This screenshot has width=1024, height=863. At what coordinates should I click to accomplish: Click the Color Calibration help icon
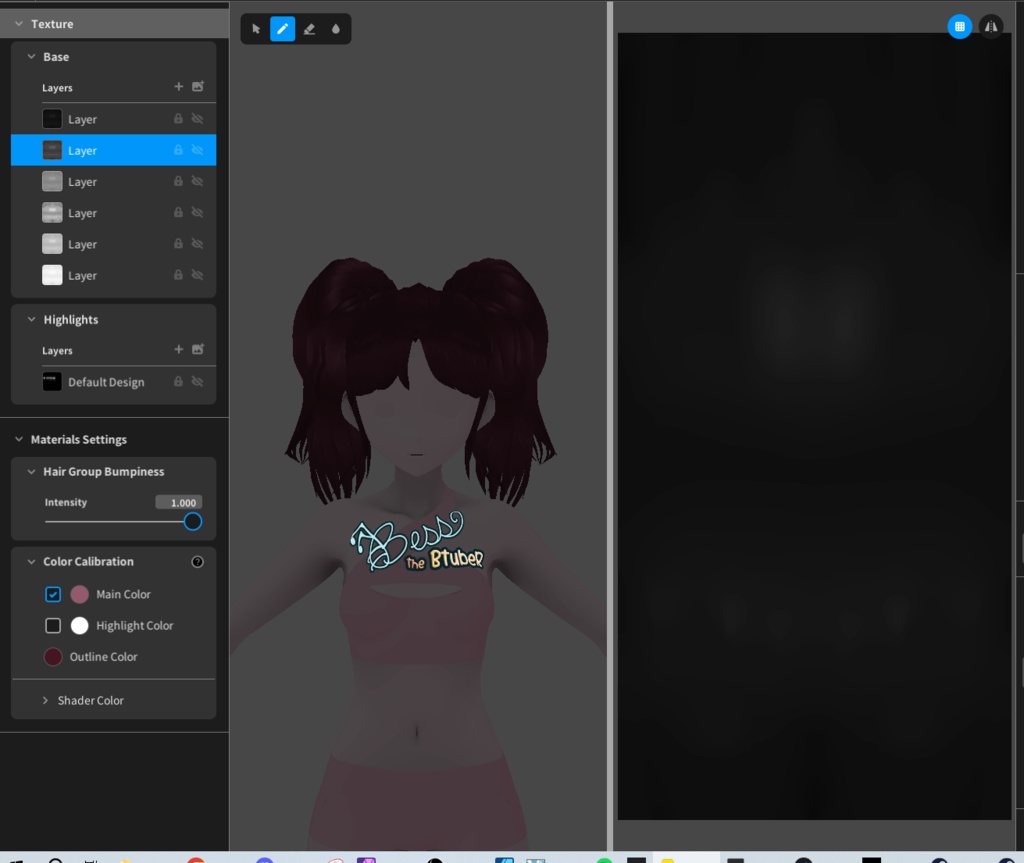[197, 561]
